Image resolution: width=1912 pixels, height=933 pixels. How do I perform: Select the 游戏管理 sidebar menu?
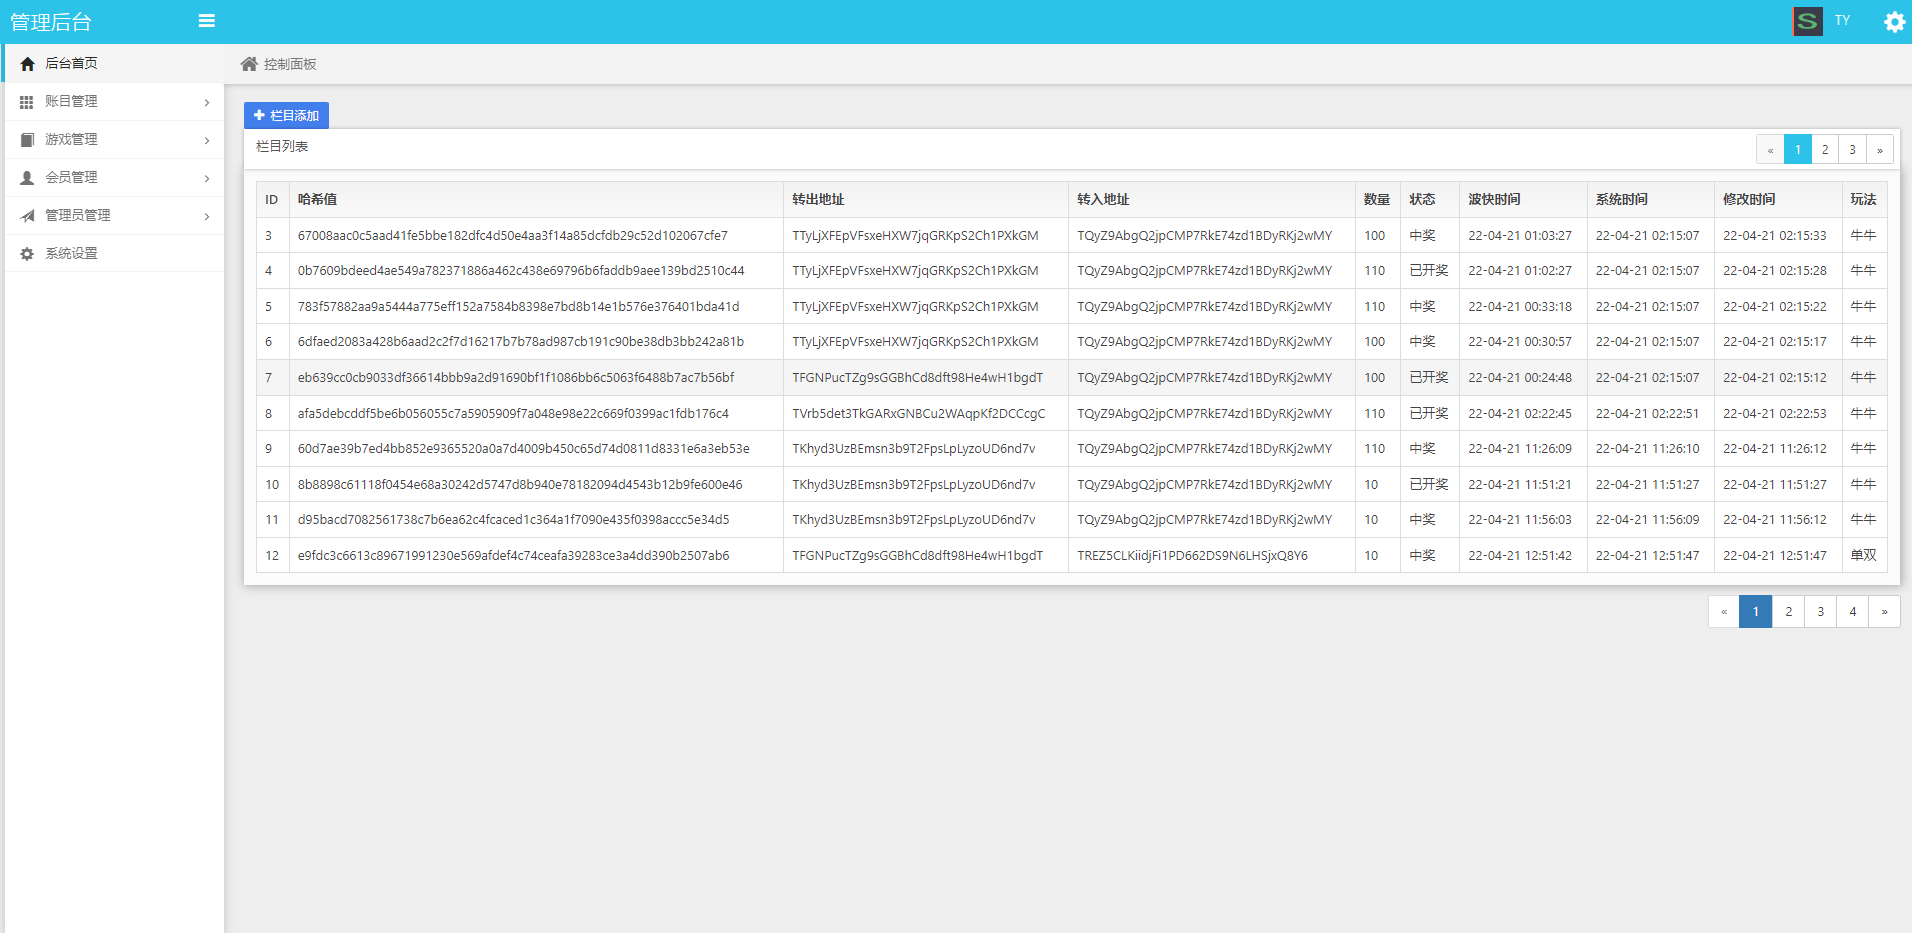[x=72, y=140]
